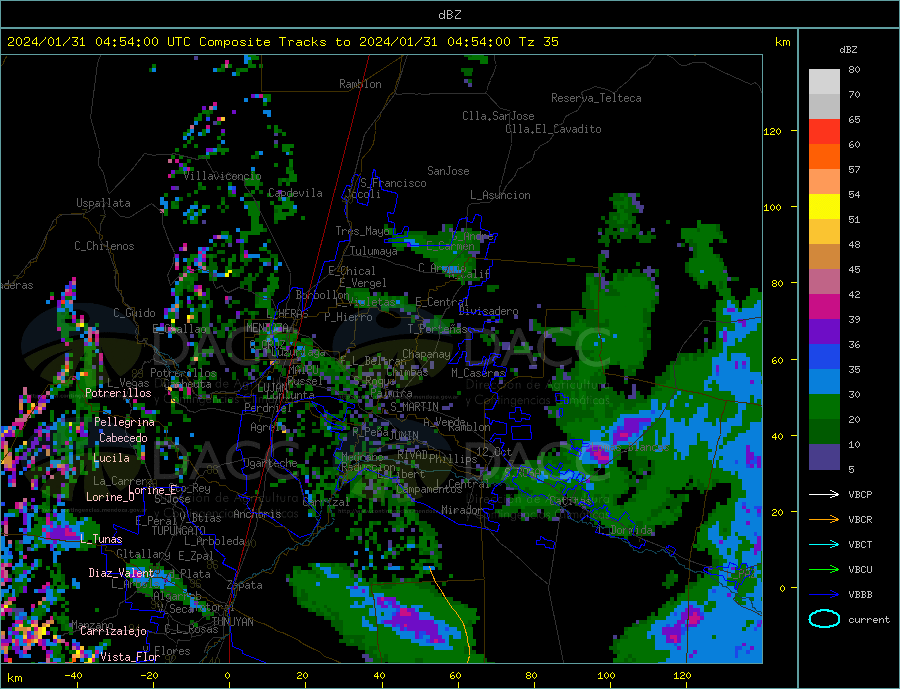Click the 'C_Guido' map label
Screen dimensions: 900x689
134,313
